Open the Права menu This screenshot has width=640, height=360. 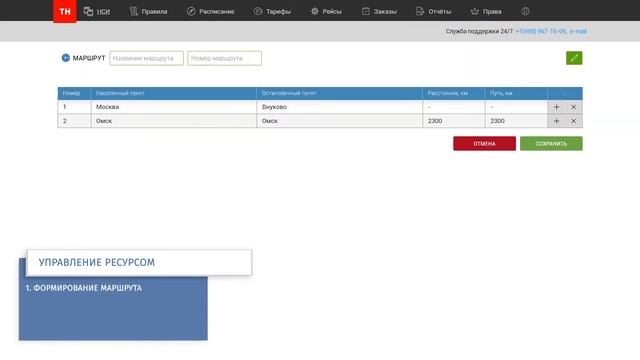(x=486, y=11)
